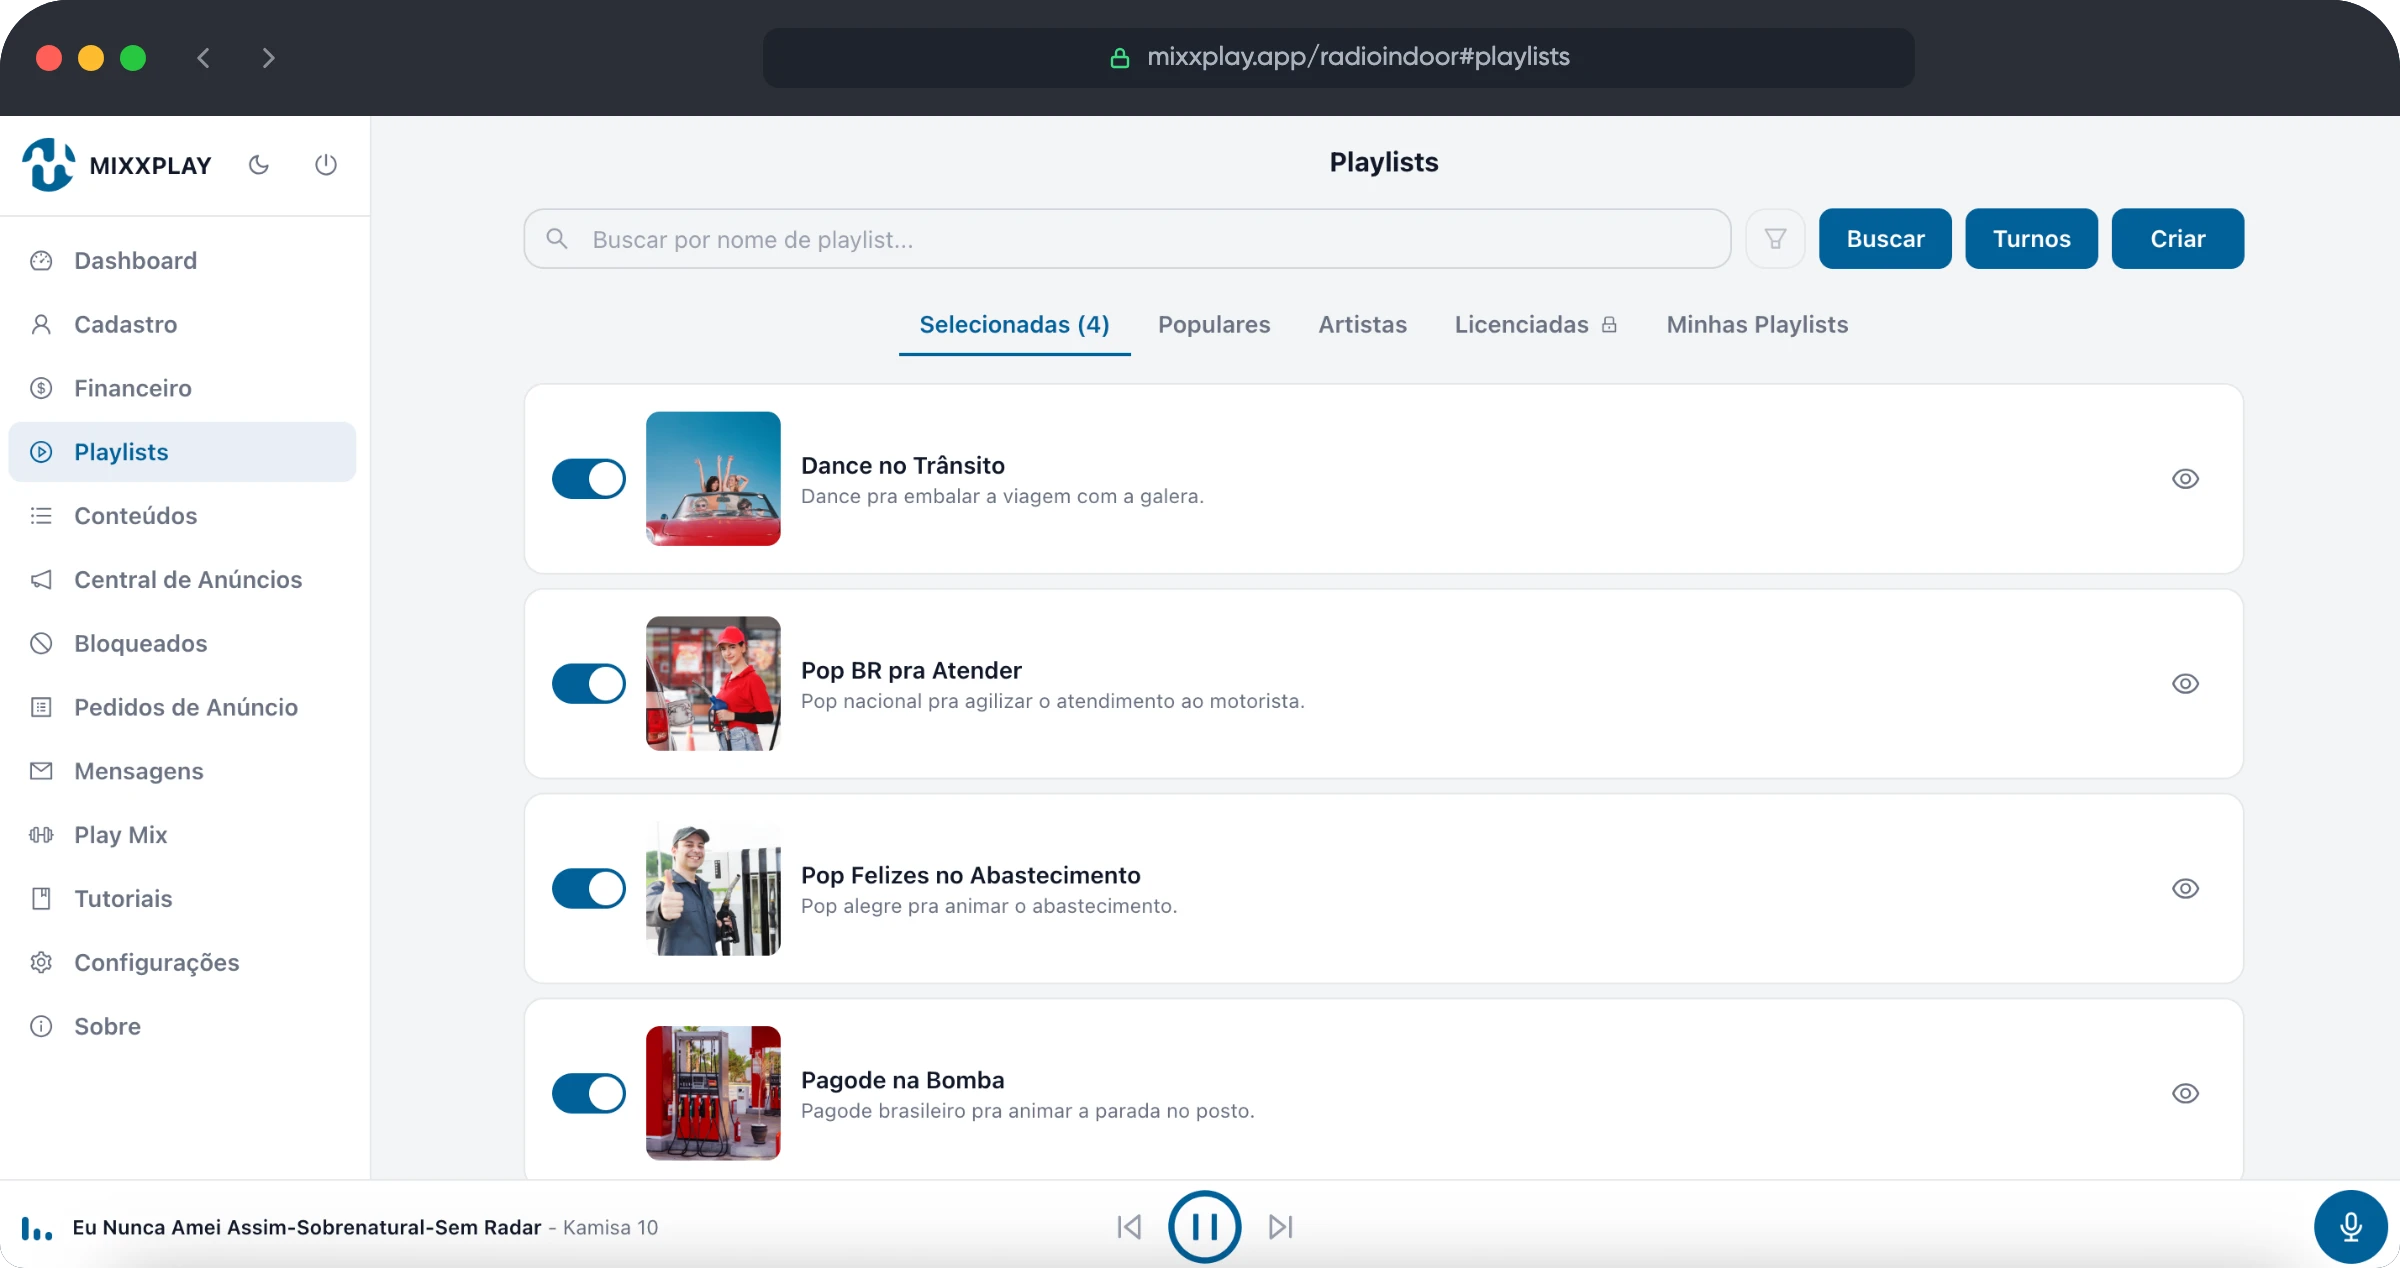Open Configurações settings
Image resolution: width=2400 pixels, height=1268 pixels.
(182, 963)
